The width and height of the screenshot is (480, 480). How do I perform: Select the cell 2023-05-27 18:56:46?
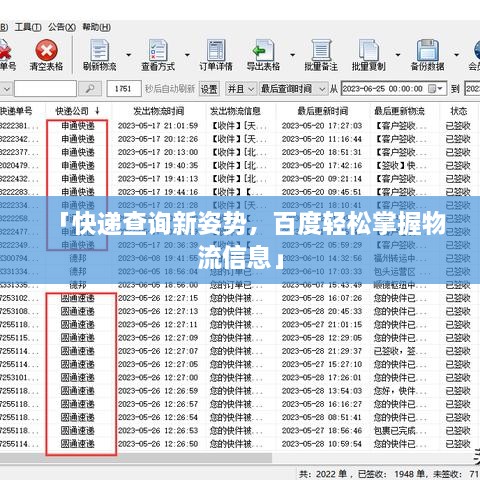tap(322, 431)
